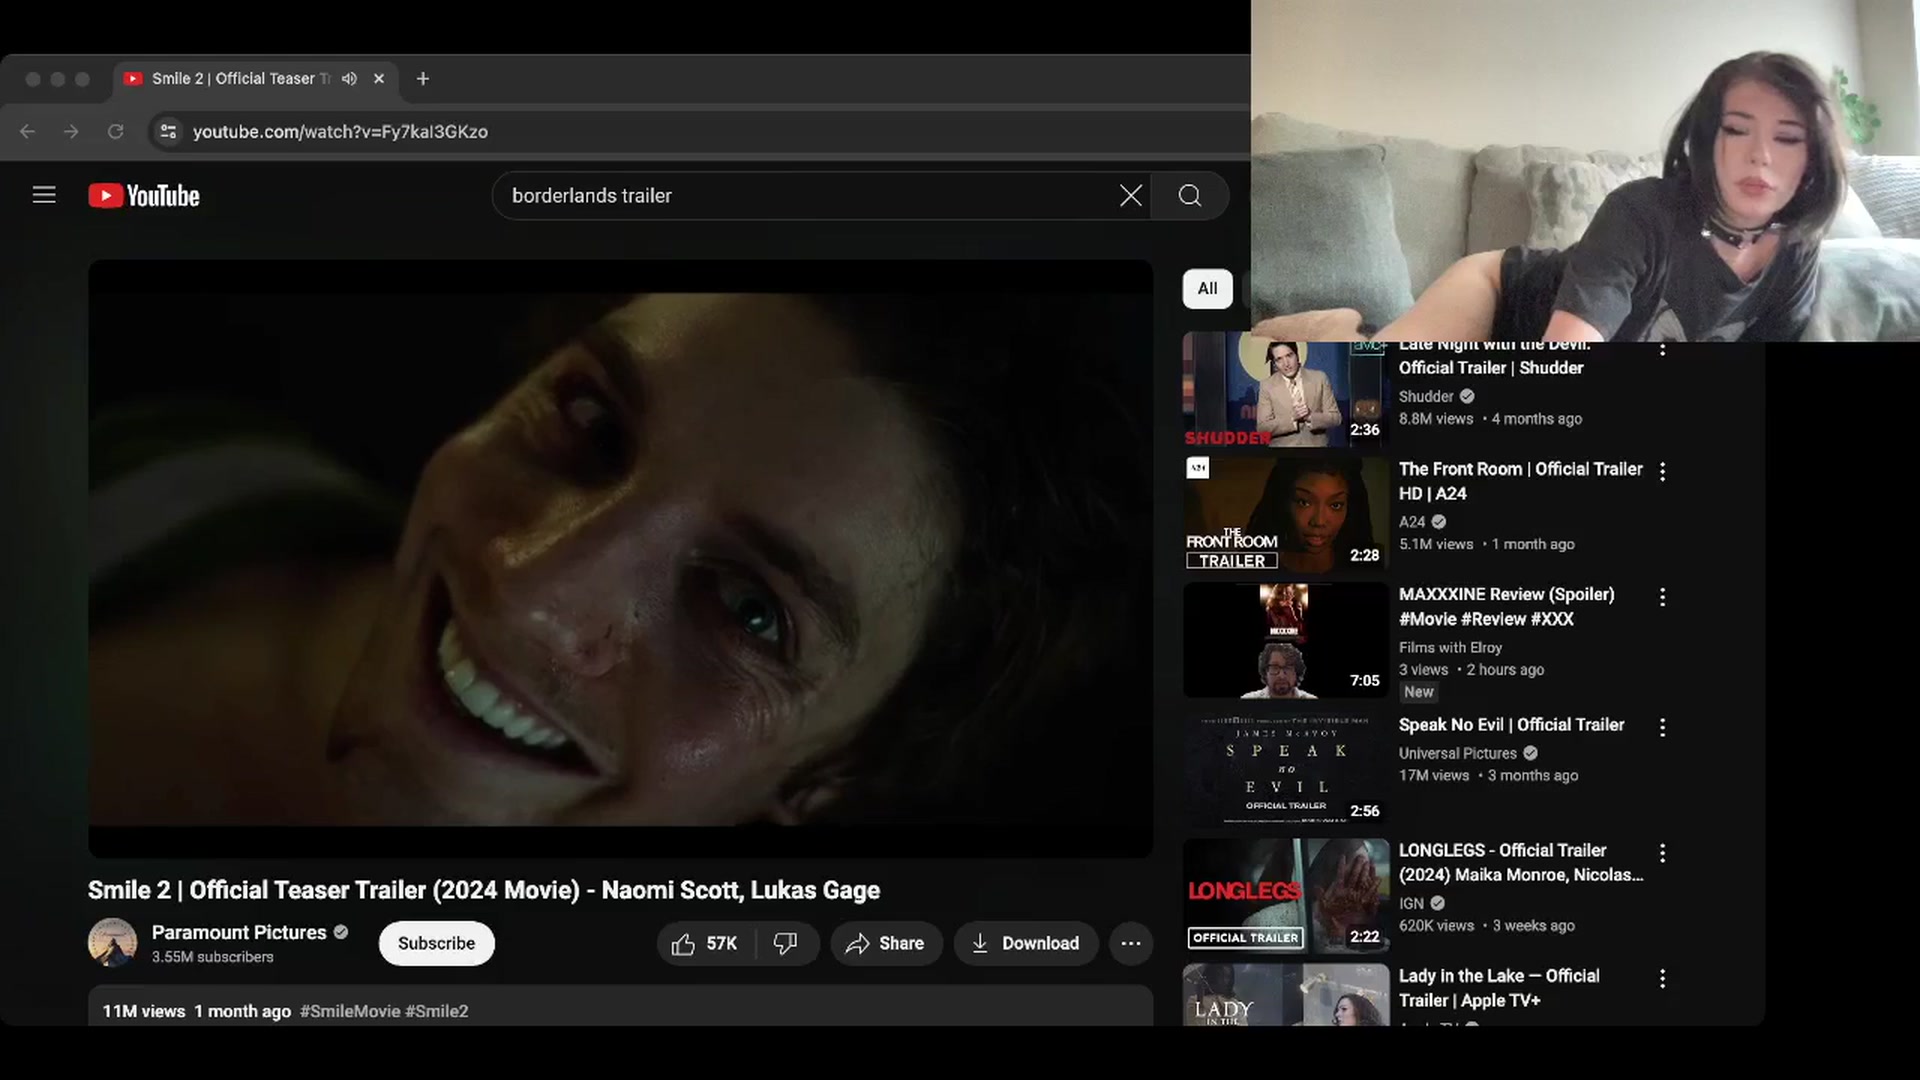Open Paramount Pictures channel name link
Viewport: 1920px width, 1080px height.
(239, 932)
